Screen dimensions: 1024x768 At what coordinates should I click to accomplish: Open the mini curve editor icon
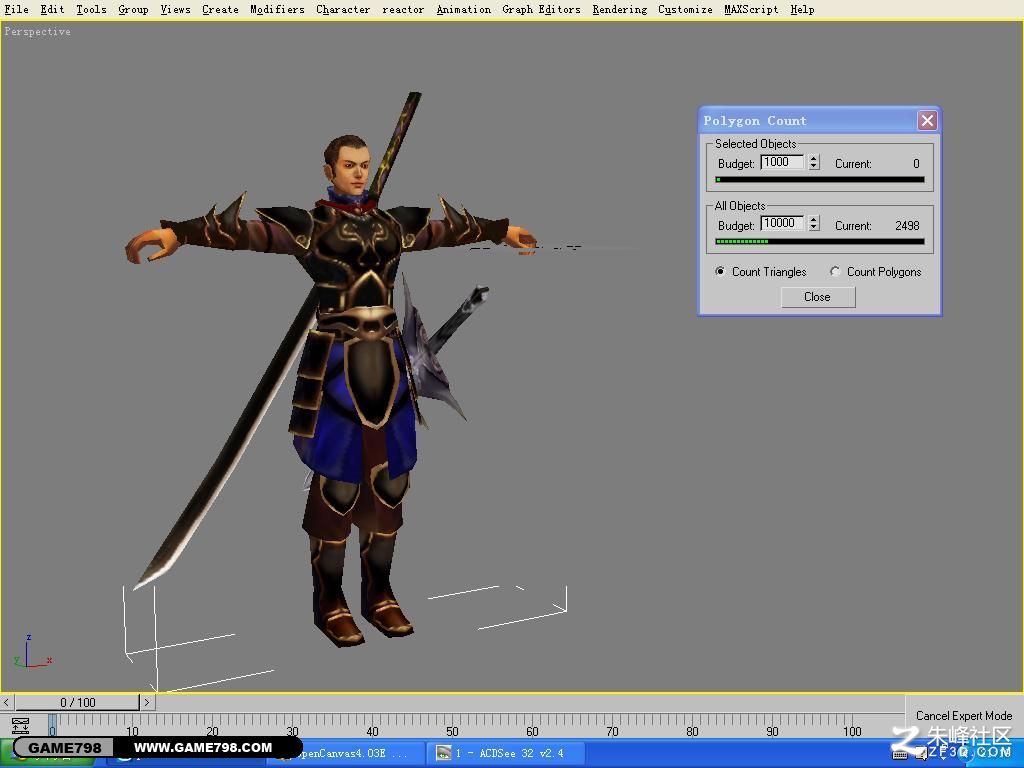coord(20,725)
